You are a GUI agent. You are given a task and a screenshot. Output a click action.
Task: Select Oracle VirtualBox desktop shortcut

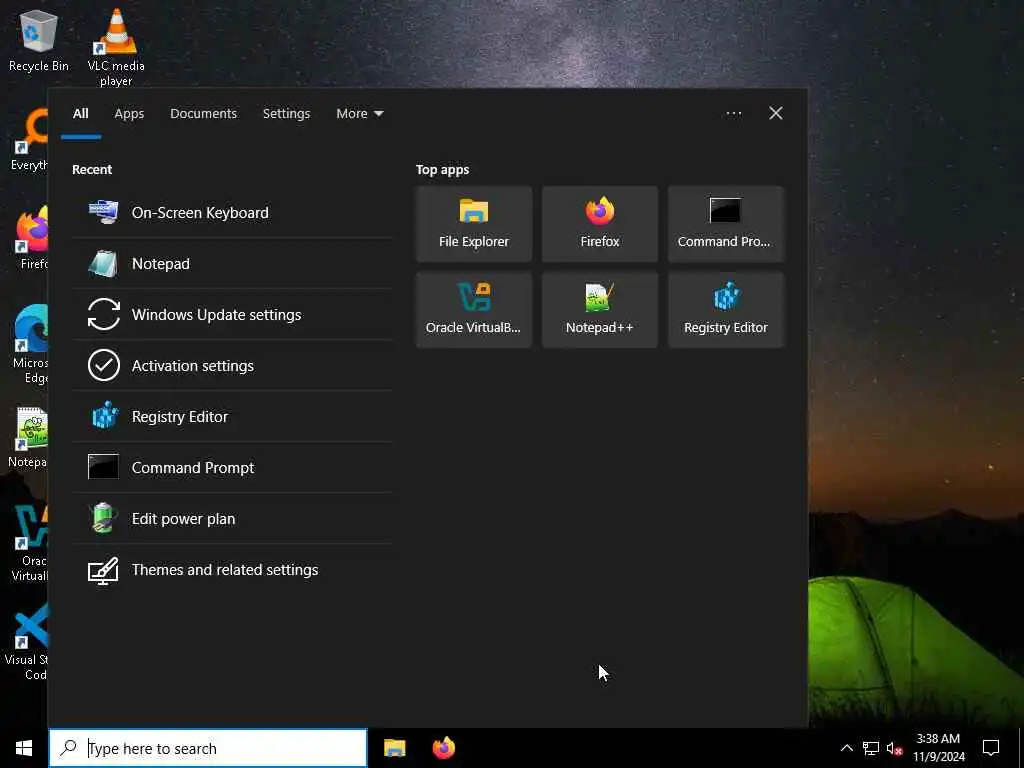(x=29, y=543)
